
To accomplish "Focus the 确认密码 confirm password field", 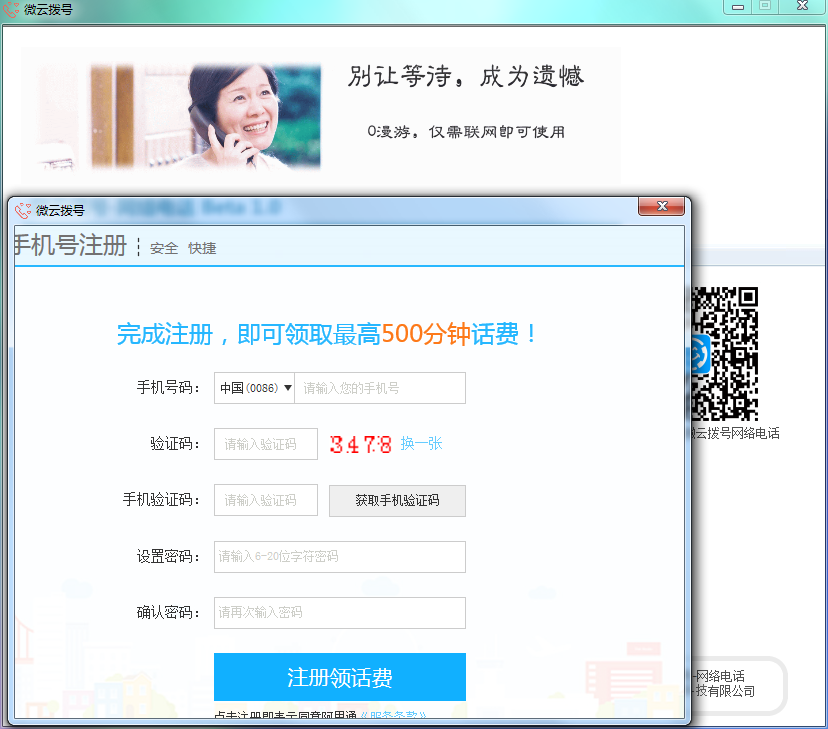I will pyautogui.click(x=340, y=612).
